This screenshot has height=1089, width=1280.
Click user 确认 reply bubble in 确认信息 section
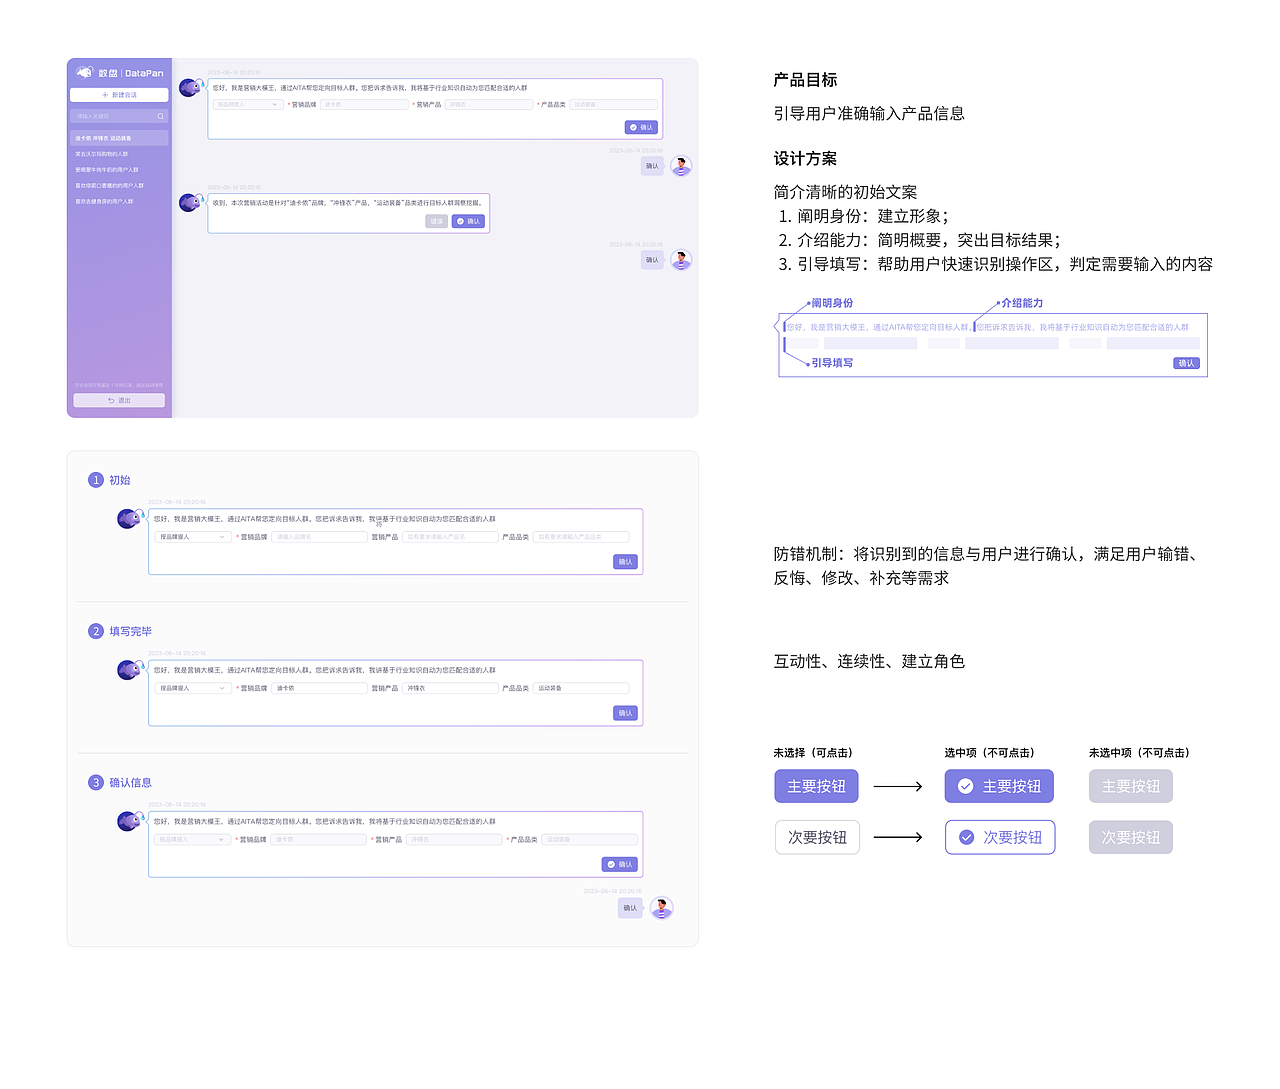[x=630, y=908]
